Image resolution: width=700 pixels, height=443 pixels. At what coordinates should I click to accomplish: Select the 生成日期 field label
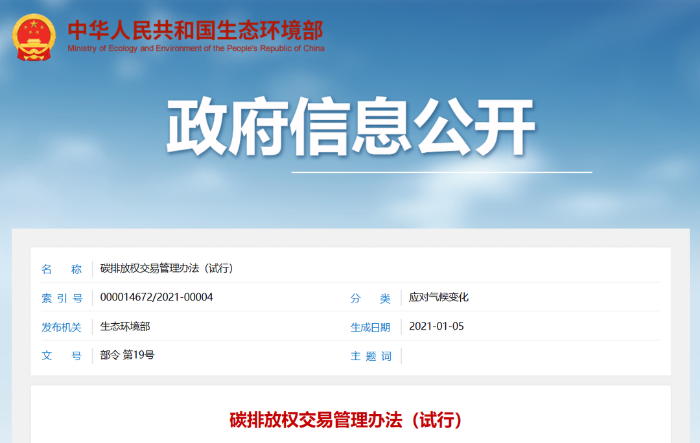tap(370, 327)
